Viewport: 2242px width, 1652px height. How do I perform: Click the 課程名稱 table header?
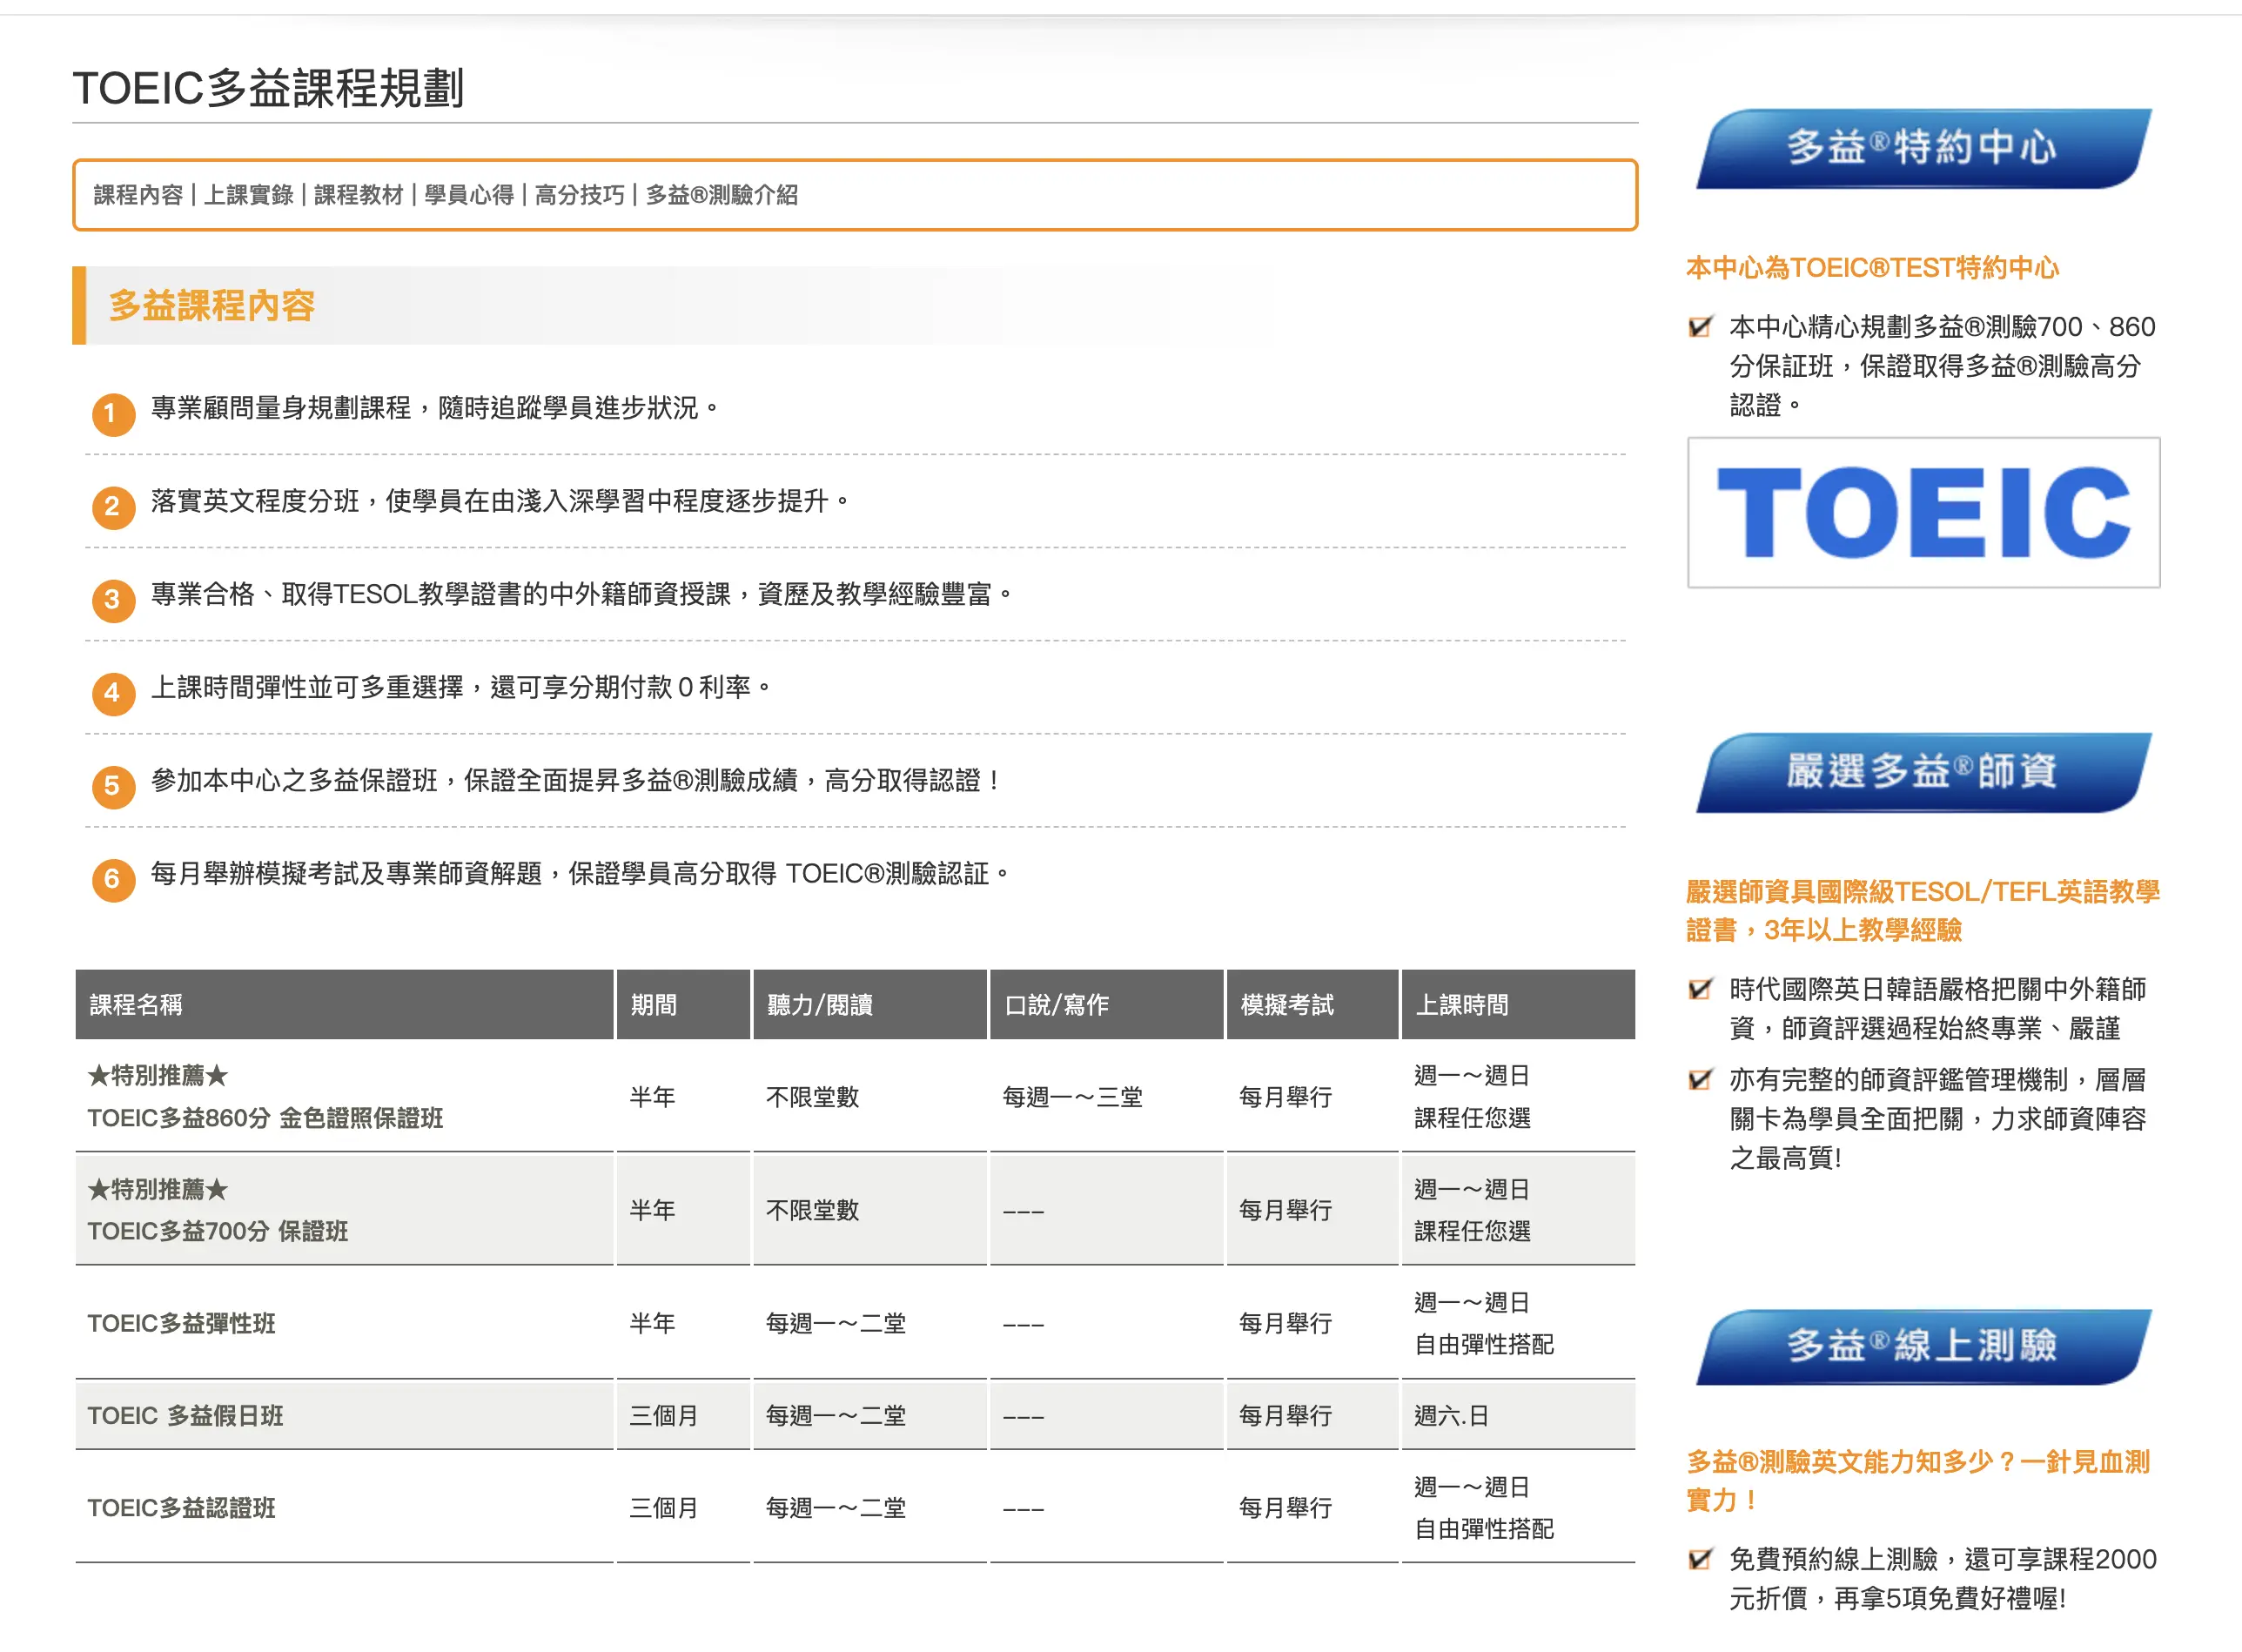(x=344, y=1004)
